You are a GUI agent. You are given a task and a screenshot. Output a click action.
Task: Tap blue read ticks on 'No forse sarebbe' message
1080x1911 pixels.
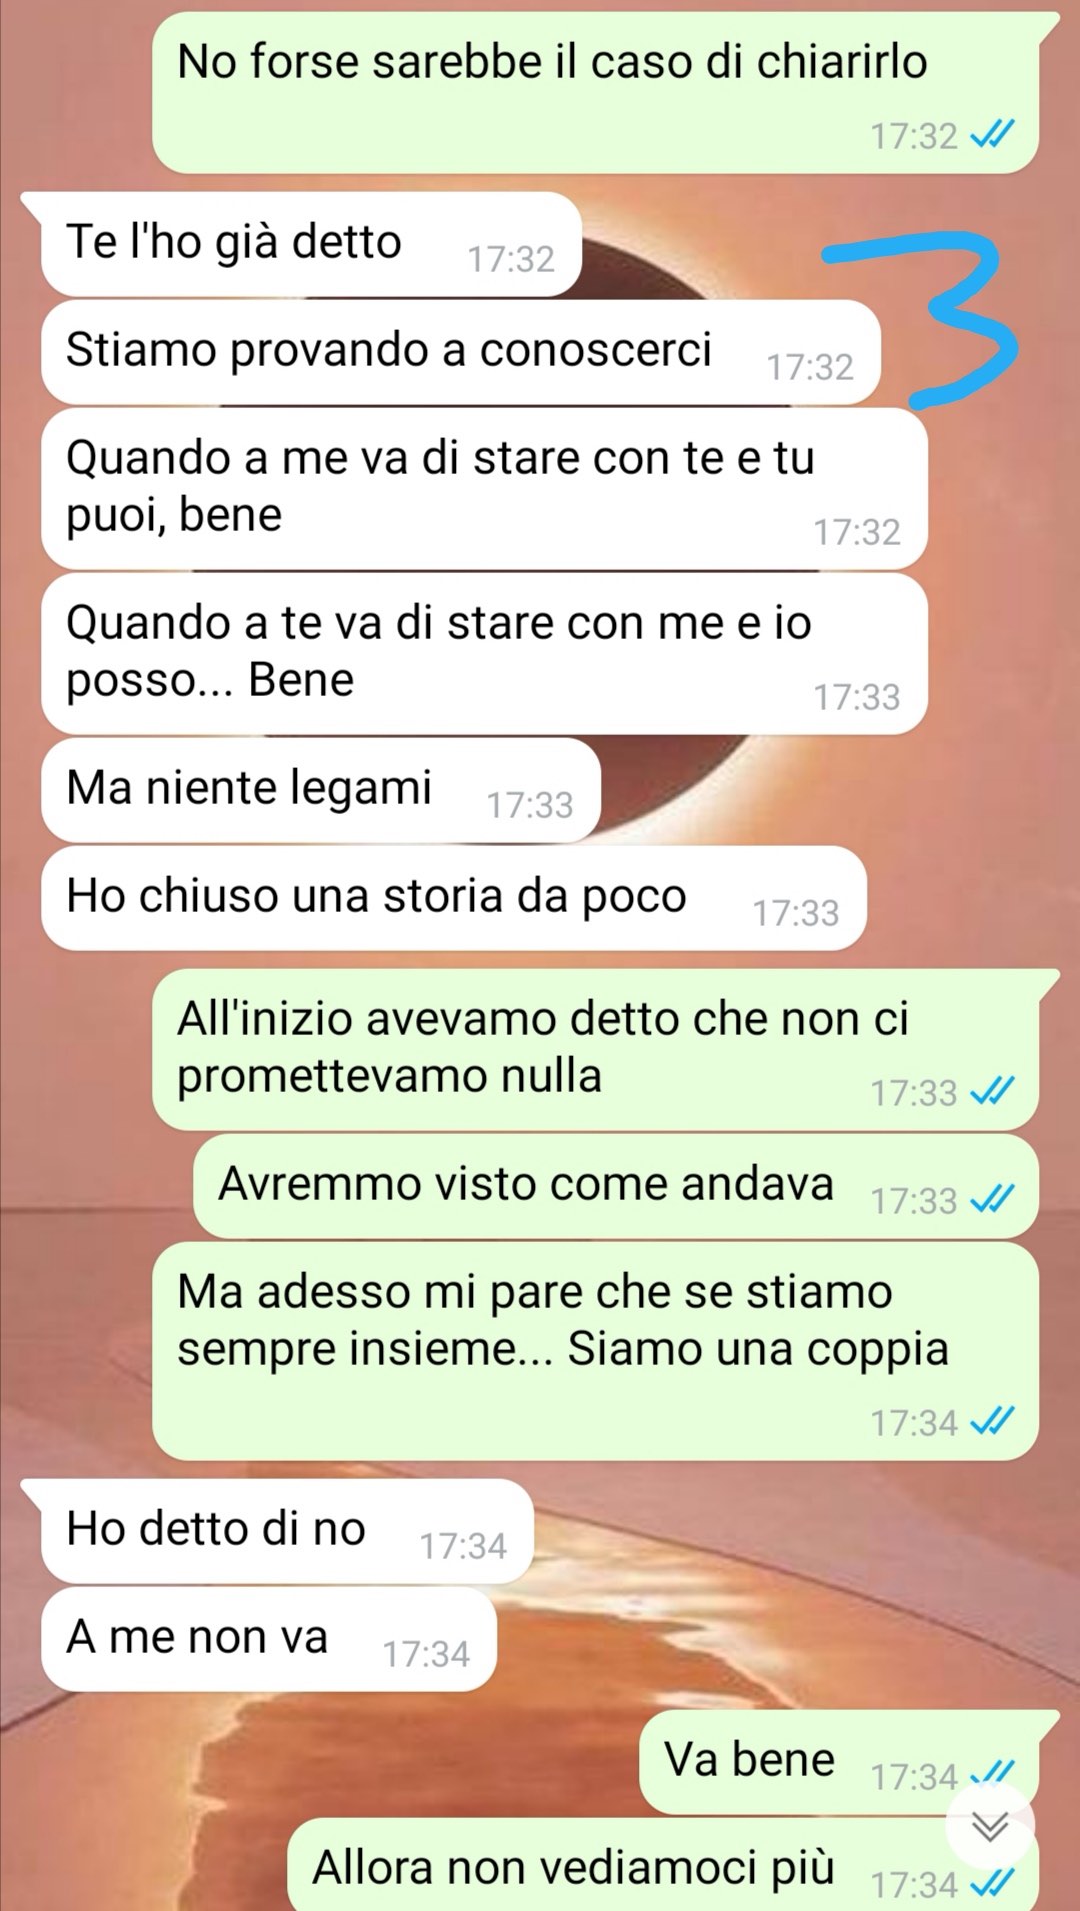click(x=993, y=134)
